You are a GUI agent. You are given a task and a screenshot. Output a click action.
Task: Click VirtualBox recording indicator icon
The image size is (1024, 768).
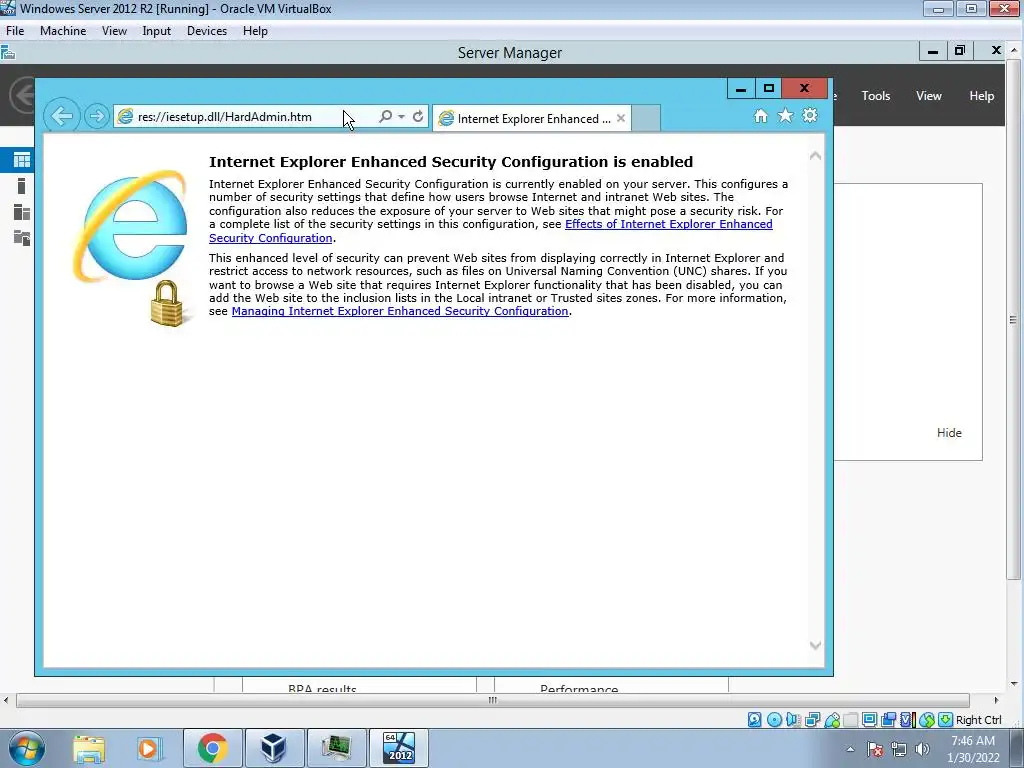(x=888, y=720)
